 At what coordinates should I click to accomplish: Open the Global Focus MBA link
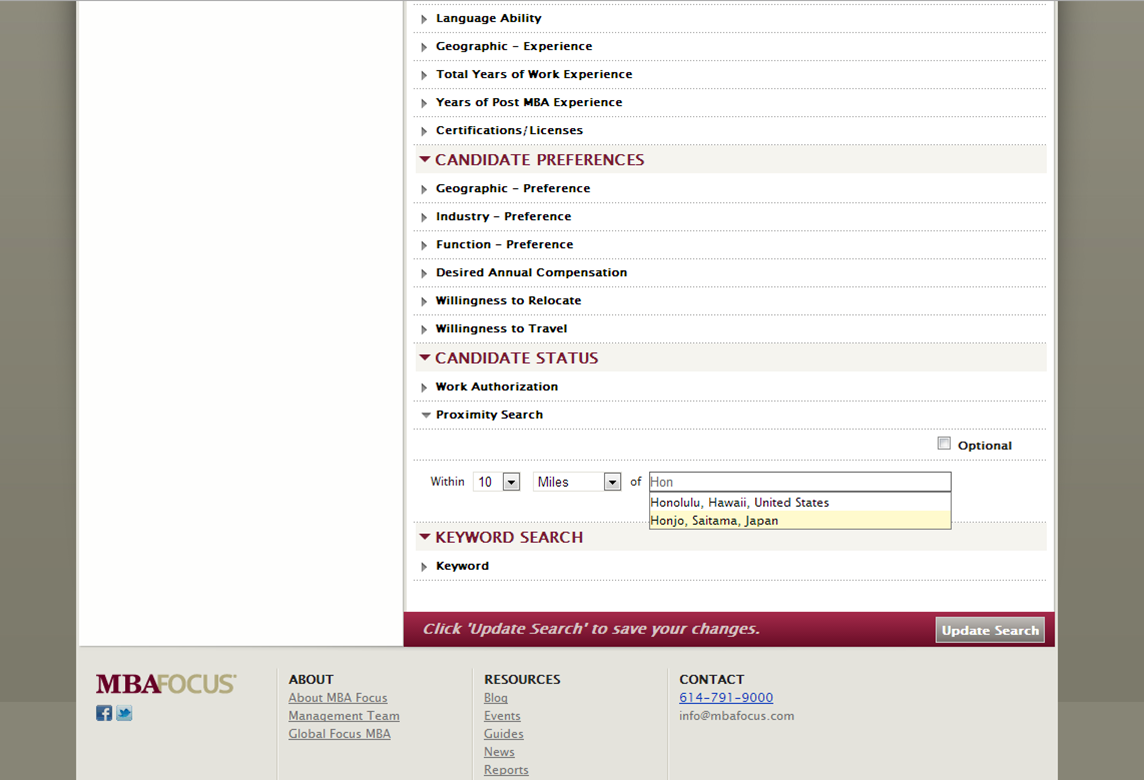pyautogui.click(x=339, y=733)
